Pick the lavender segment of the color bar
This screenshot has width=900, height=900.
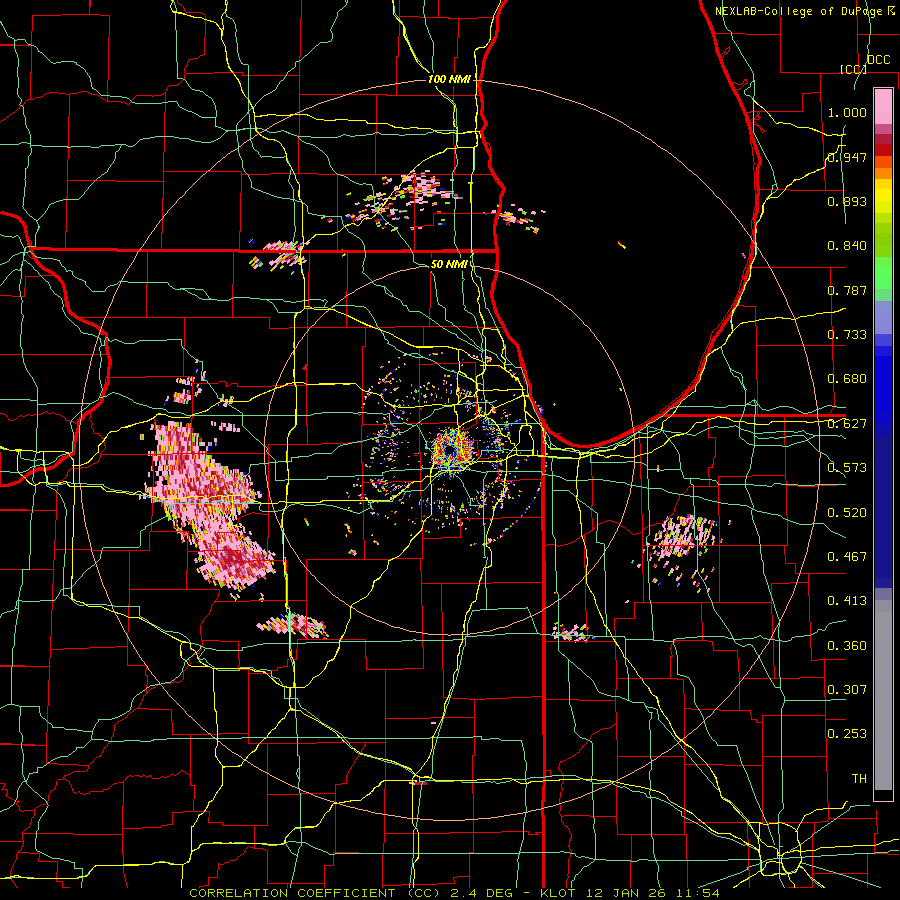[x=883, y=317]
